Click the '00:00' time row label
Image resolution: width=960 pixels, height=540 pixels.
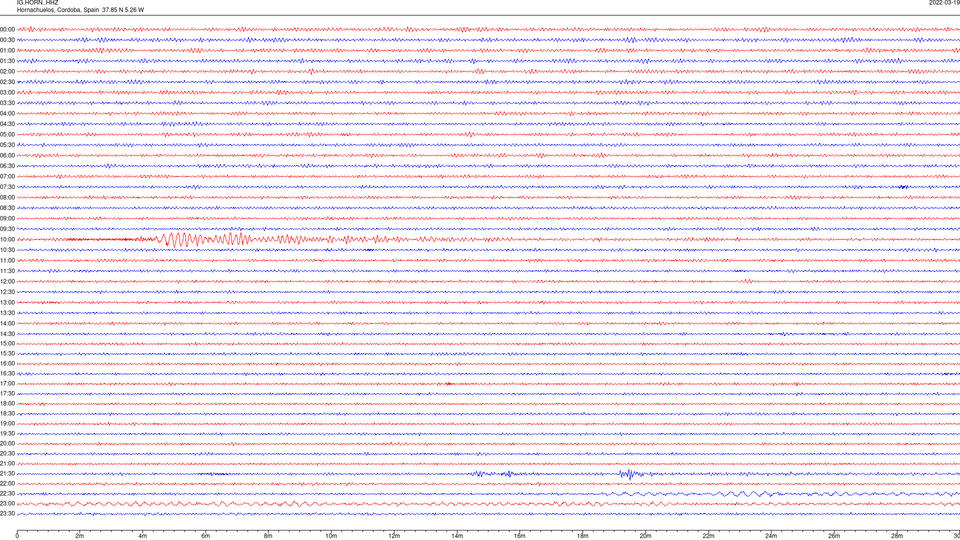coord(7,29)
